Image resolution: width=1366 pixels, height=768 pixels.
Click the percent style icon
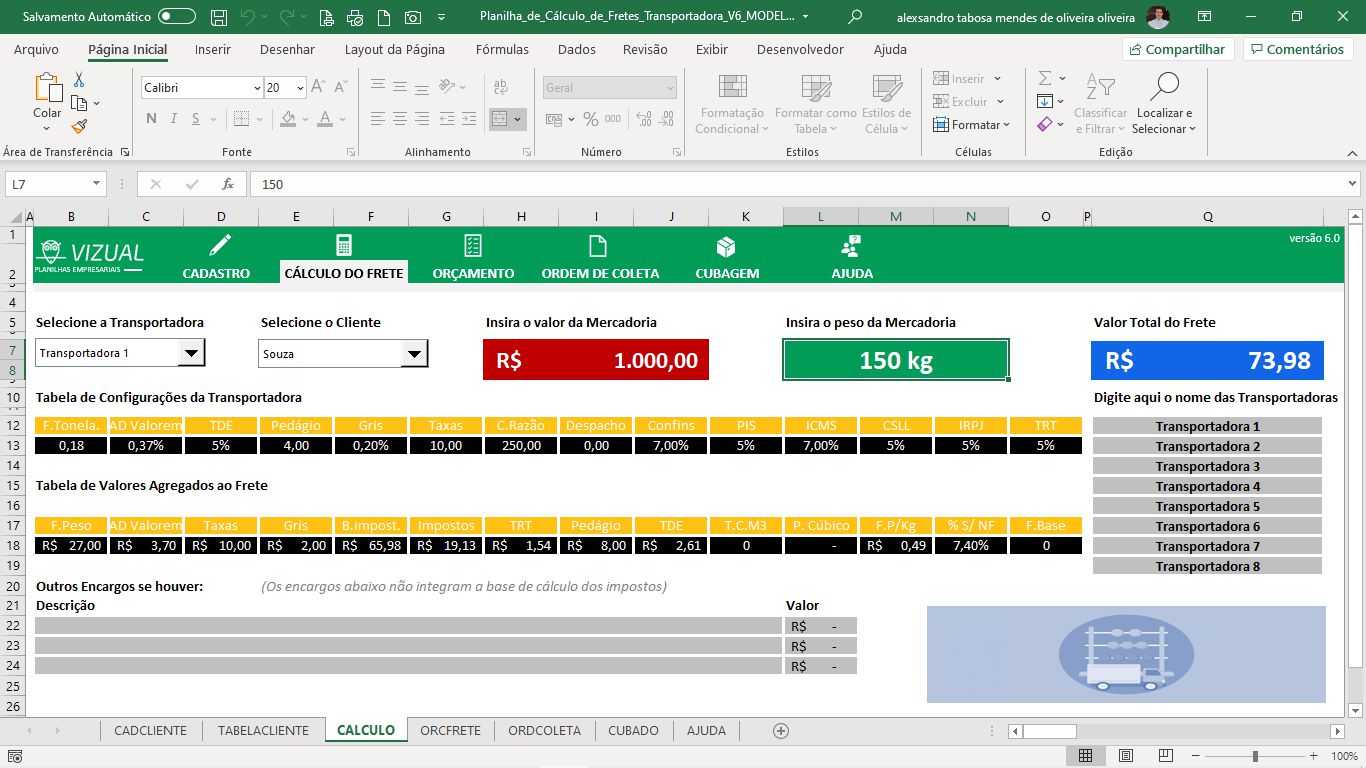pos(590,119)
